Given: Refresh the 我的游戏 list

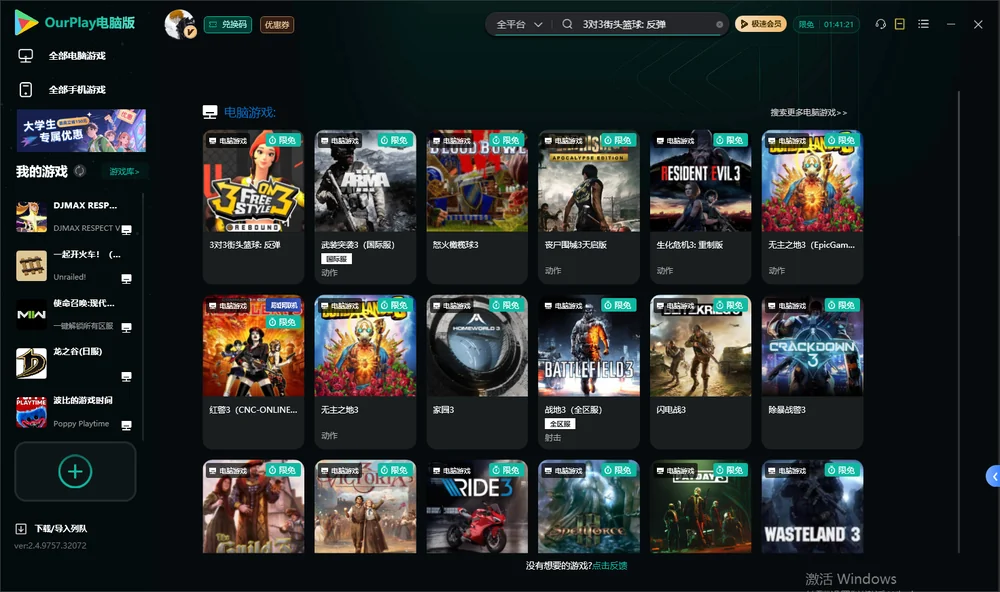Looking at the screenshot, I should [x=80, y=171].
